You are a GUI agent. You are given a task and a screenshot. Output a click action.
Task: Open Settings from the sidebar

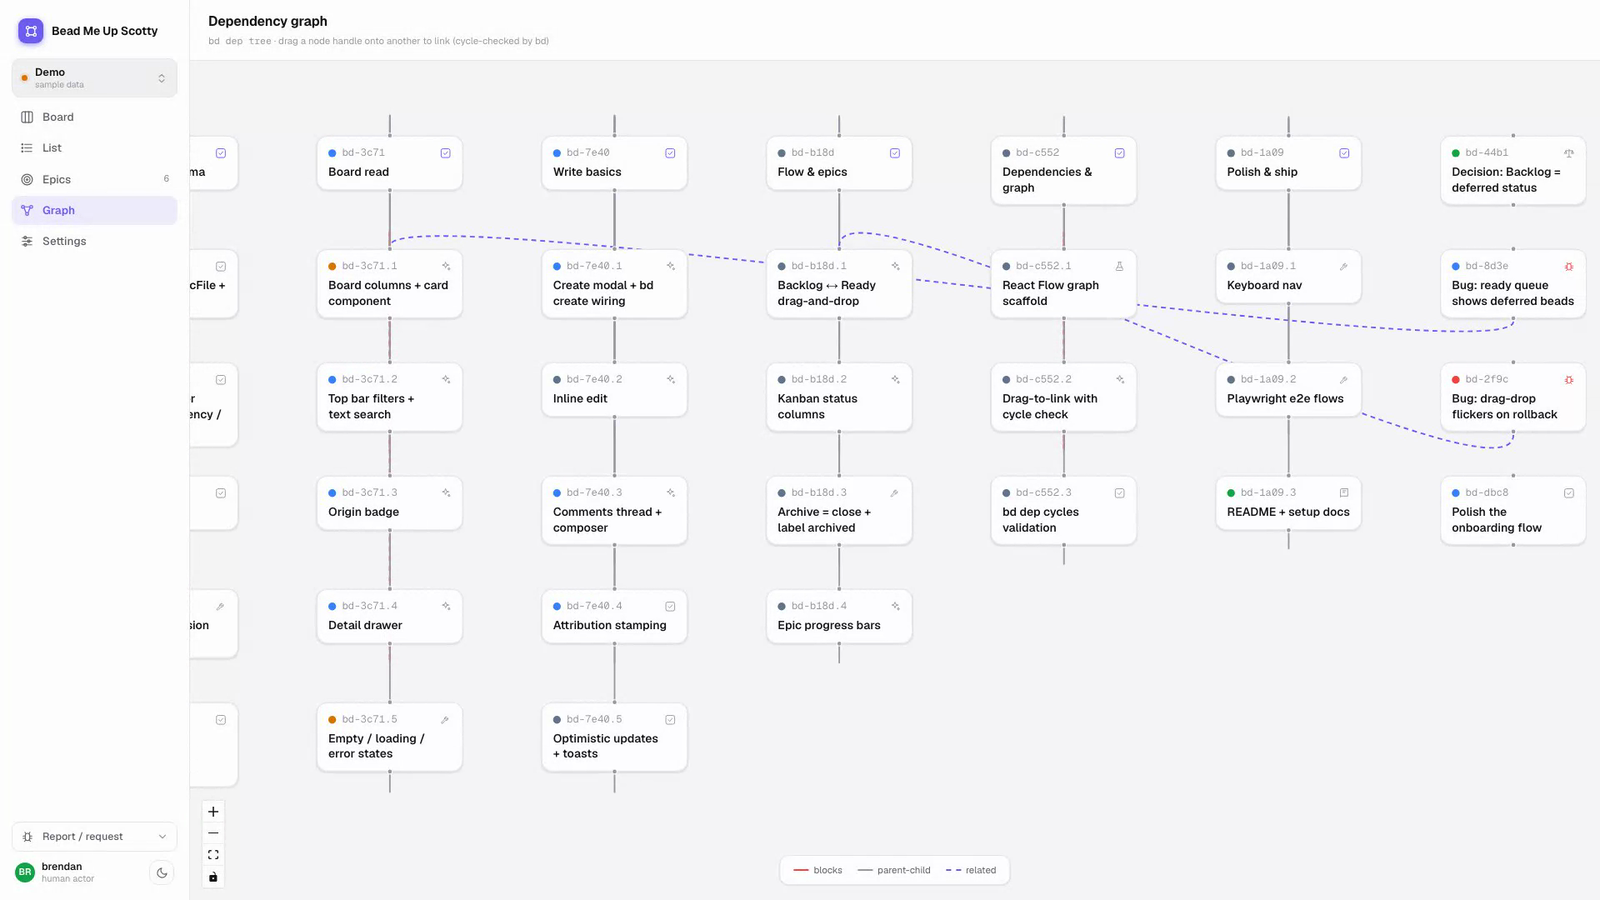coord(94,241)
